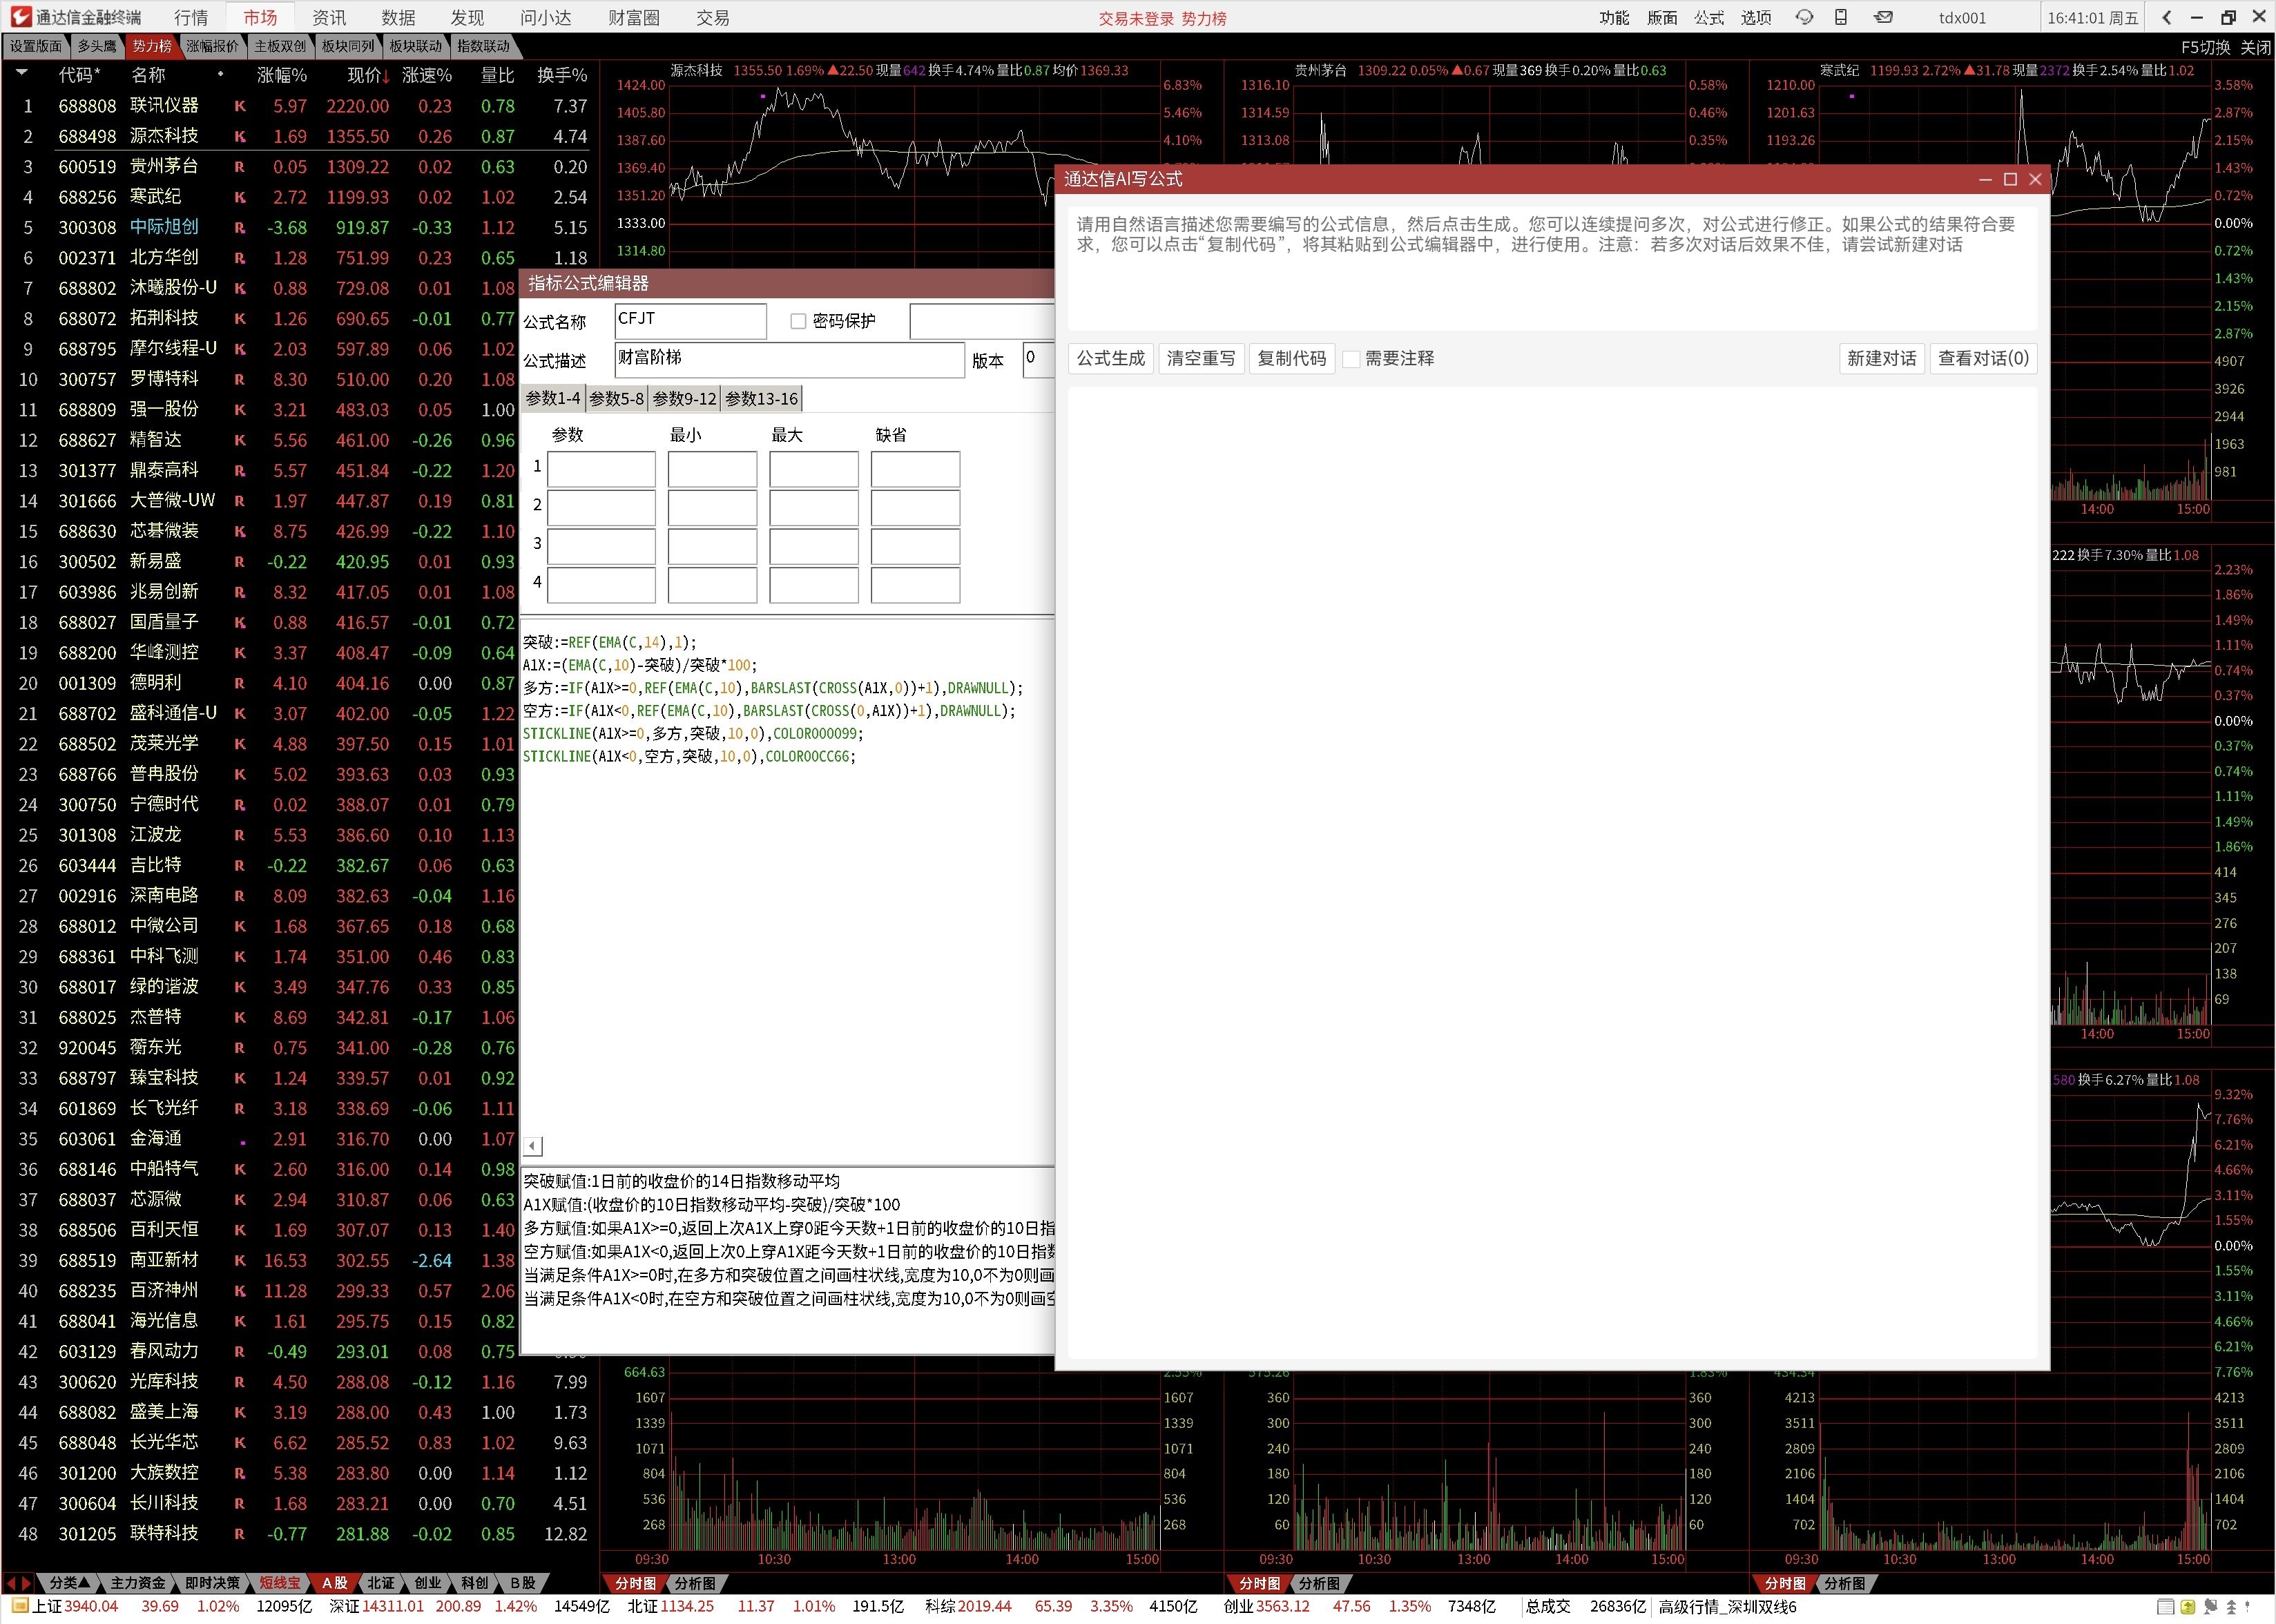Image resolution: width=2276 pixels, height=1624 pixels.
Task: Open the list panel icon in status bar
Action: click(x=2165, y=1607)
